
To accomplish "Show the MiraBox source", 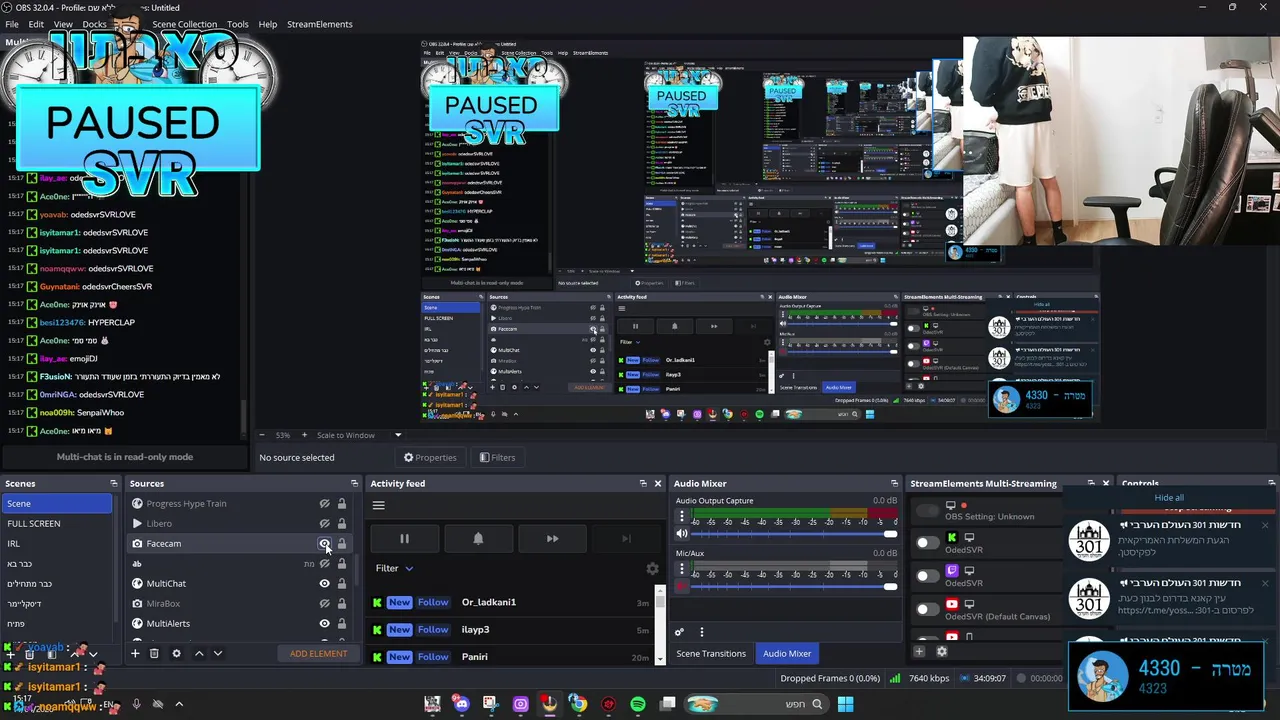I will click(324, 604).
